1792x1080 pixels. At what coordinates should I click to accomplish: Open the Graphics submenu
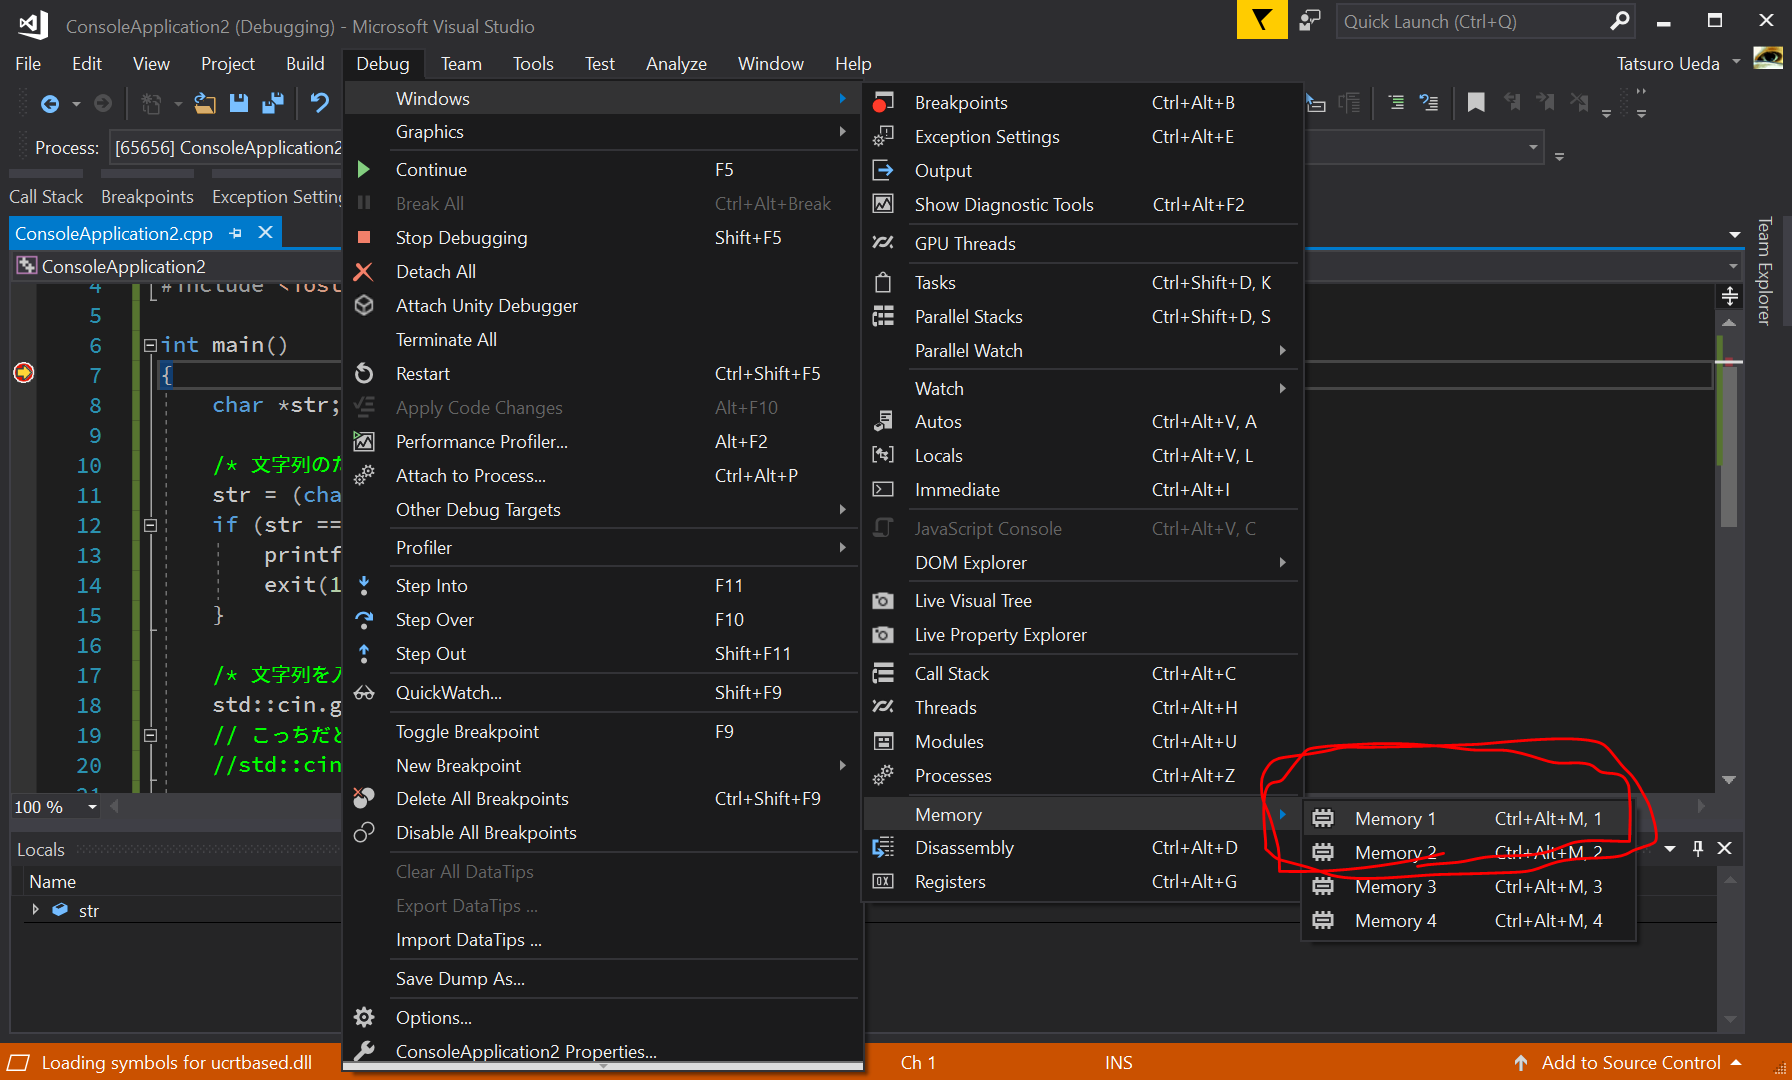click(602, 132)
